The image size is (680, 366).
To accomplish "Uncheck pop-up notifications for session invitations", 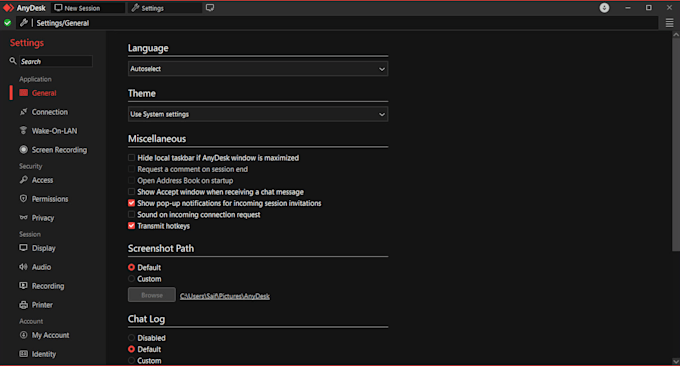I will coord(131,203).
